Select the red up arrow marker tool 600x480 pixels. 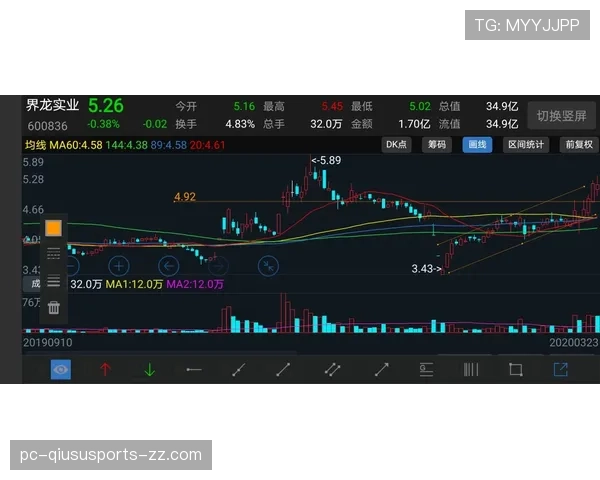[105, 369]
